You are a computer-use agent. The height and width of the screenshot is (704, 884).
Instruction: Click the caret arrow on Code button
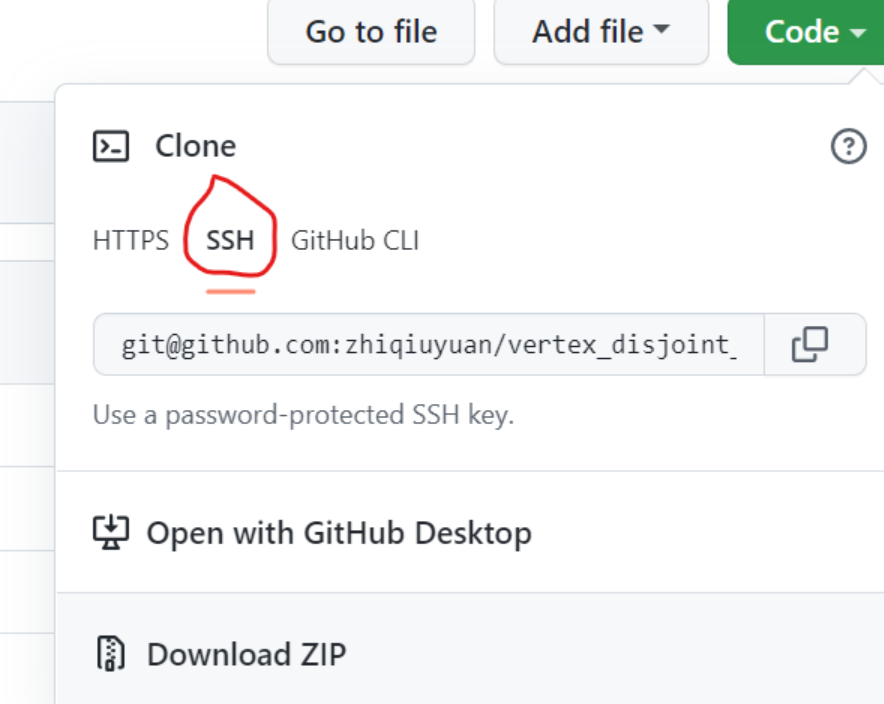tap(858, 32)
